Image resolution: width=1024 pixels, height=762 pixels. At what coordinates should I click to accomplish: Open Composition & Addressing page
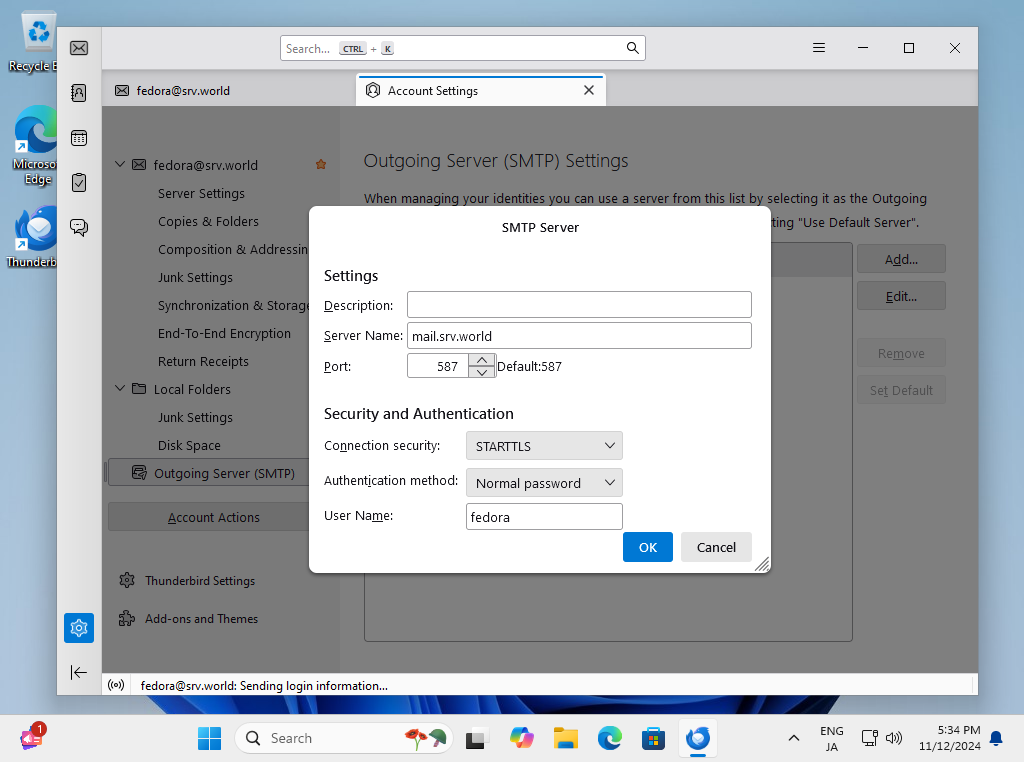point(232,249)
